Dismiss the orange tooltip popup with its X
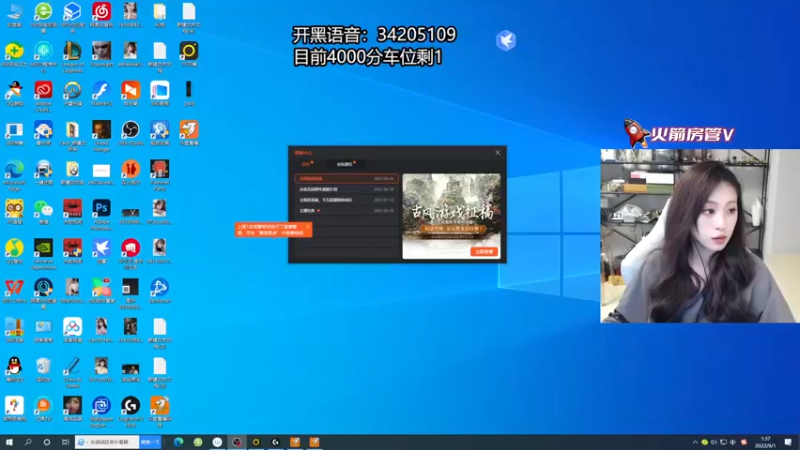 [x=307, y=227]
